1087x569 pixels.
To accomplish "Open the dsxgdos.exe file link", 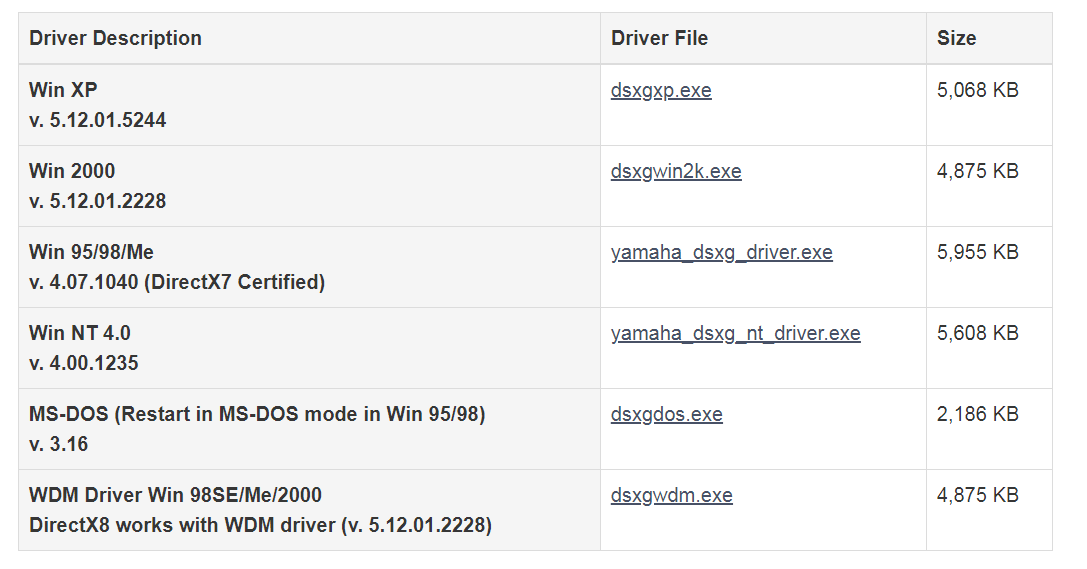I will [666, 415].
